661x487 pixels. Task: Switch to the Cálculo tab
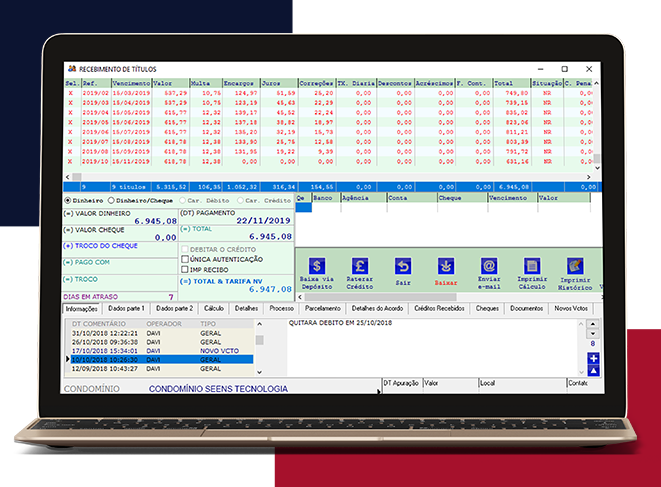point(214,309)
